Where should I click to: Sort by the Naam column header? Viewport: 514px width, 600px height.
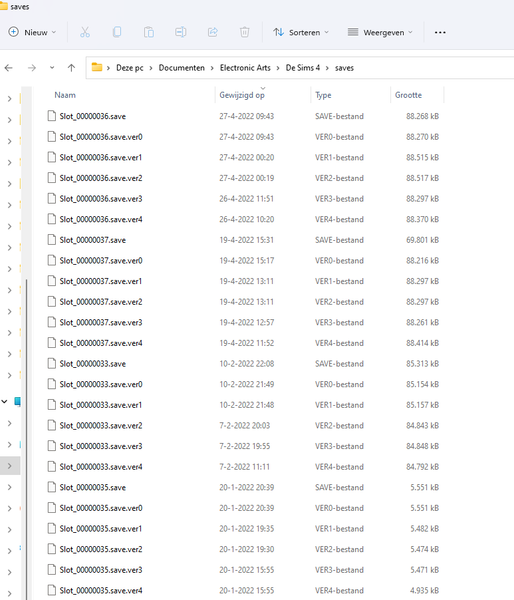point(65,95)
